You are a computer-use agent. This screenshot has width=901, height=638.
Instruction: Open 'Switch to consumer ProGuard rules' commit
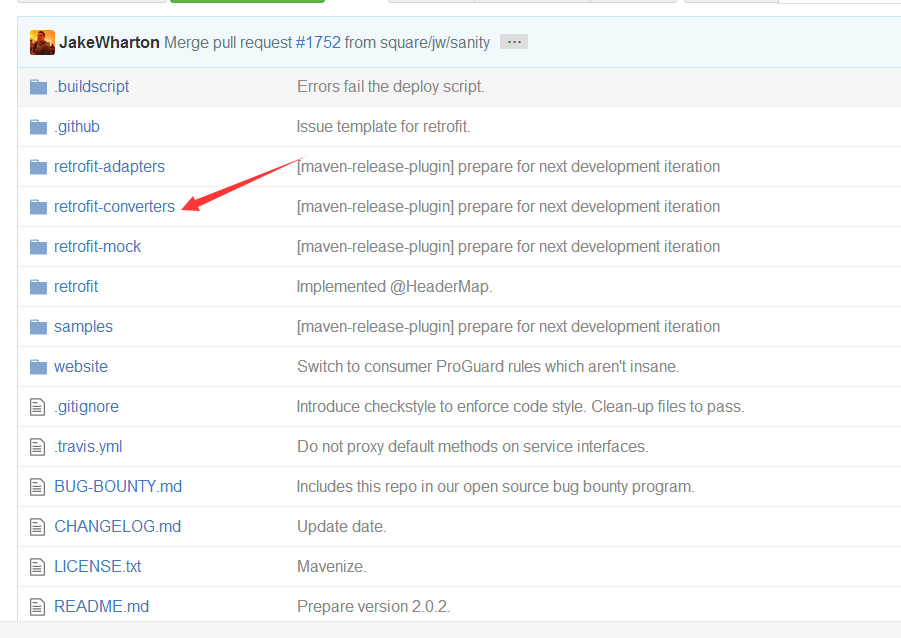pyautogui.click(x=488, y=367)
